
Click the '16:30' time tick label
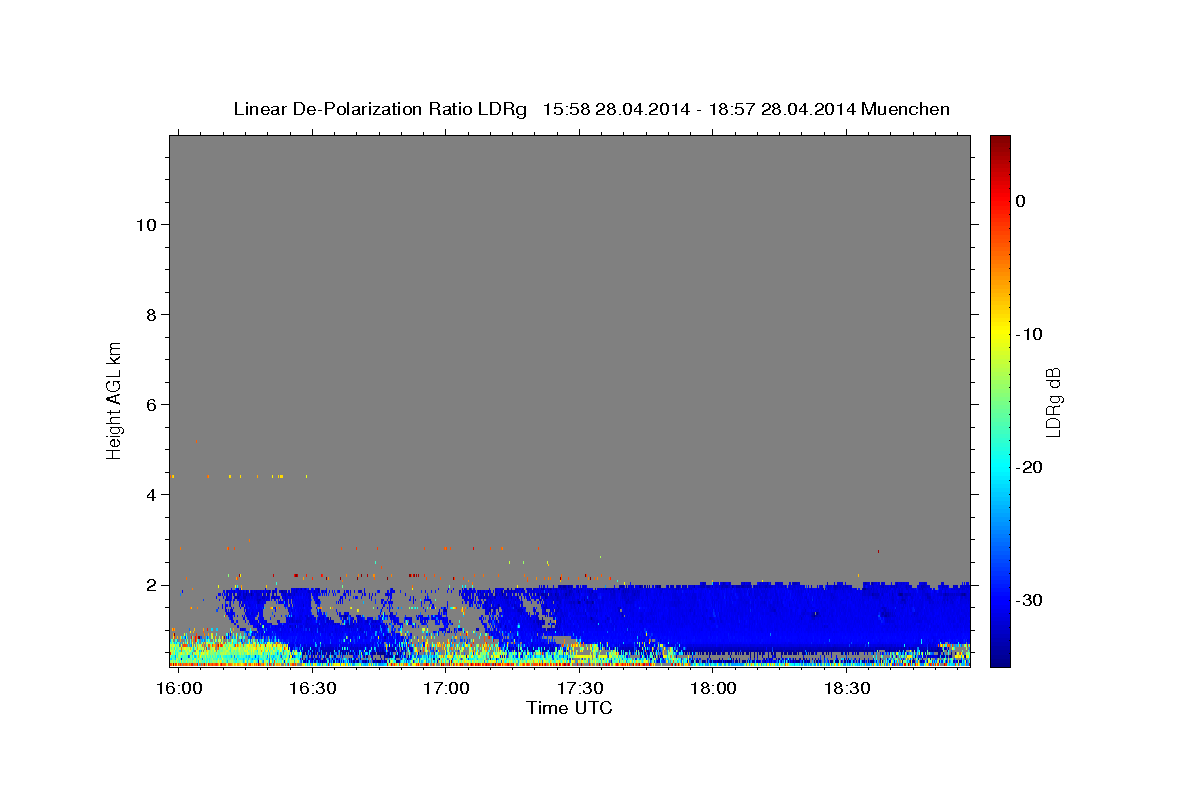click(312, 689)
